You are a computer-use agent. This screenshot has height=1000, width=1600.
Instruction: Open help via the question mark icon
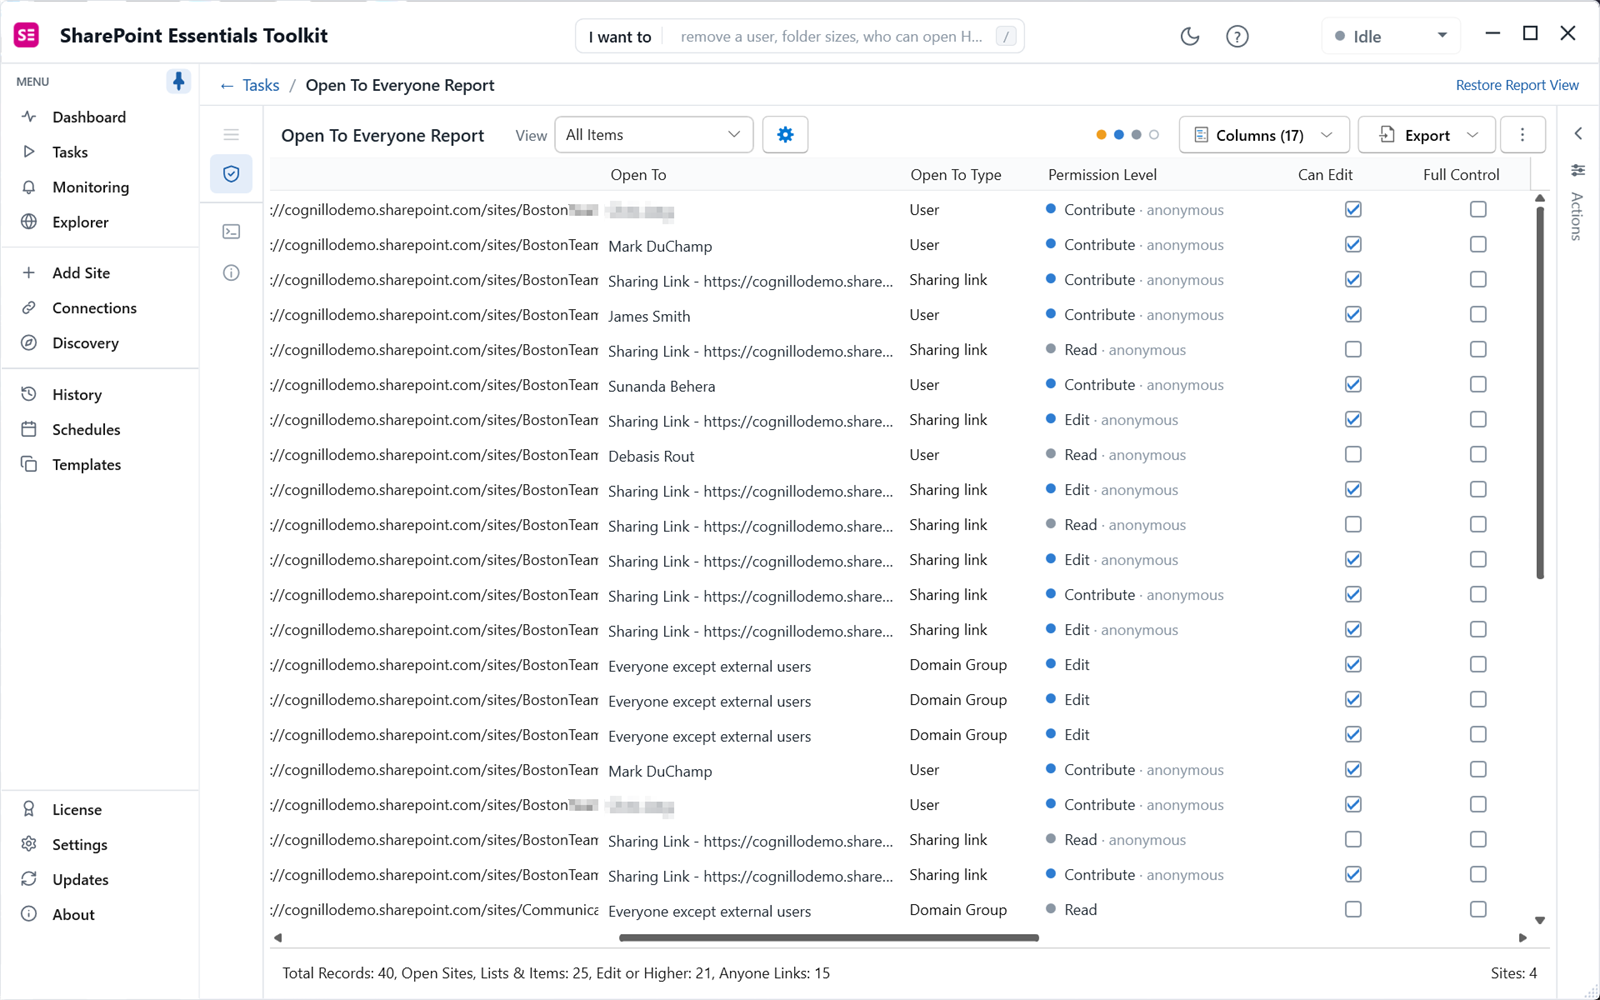[x=1237, y=36]
